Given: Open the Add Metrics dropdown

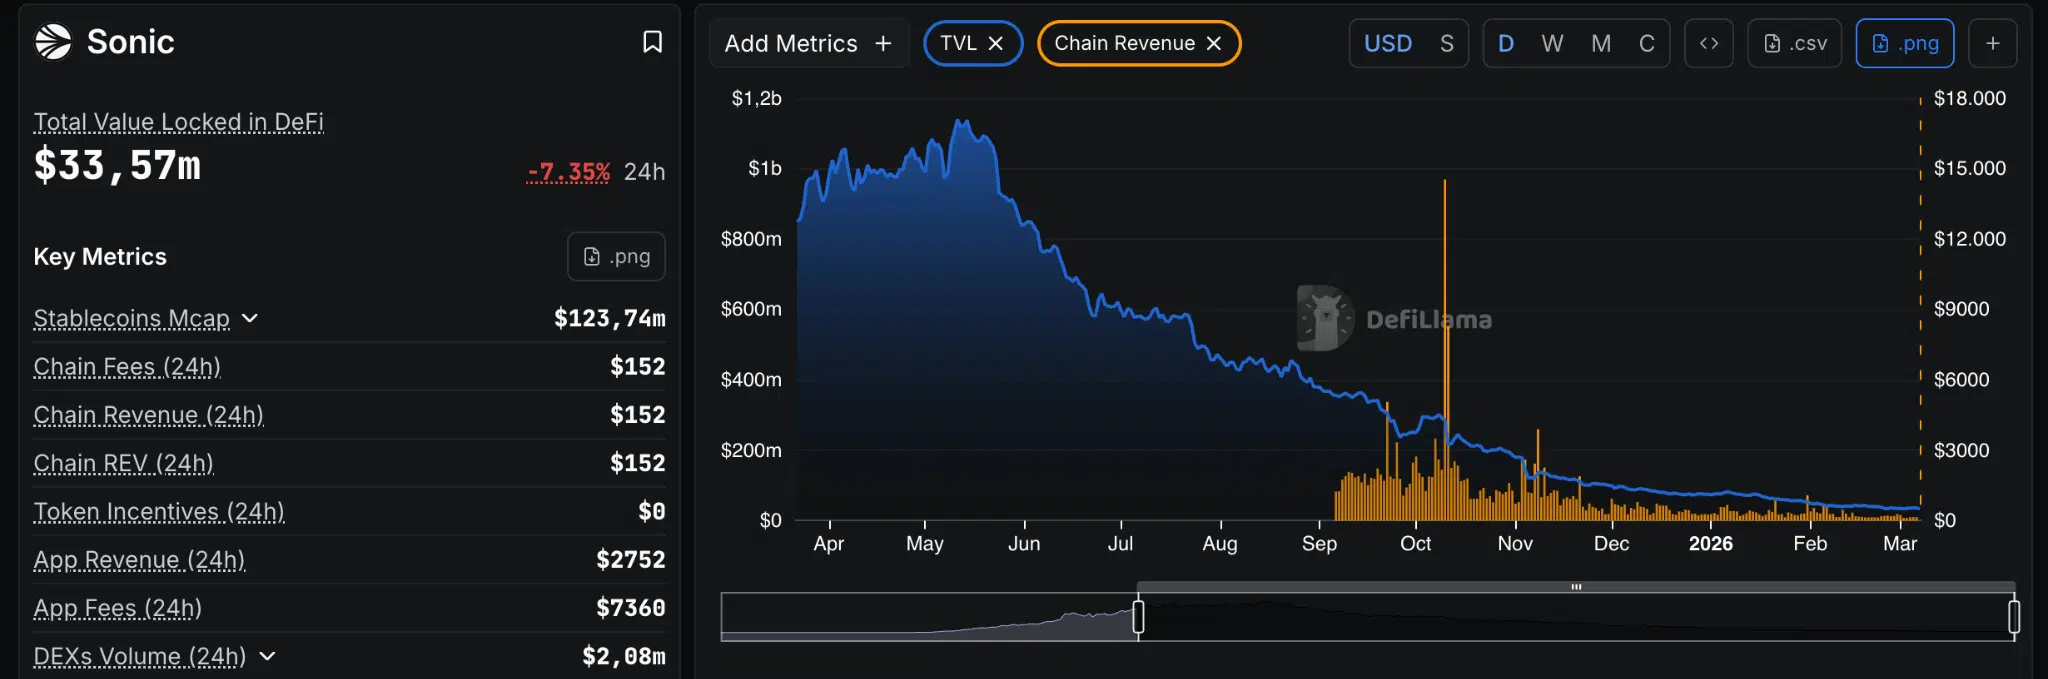Looking at the screenshot, I should pos(808,43).
